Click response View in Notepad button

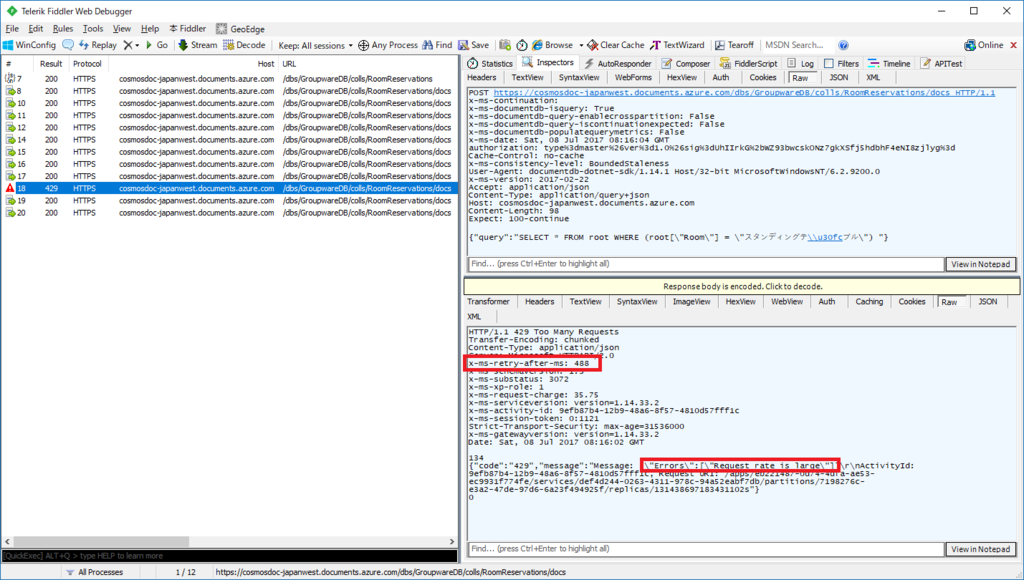(980, 549)
